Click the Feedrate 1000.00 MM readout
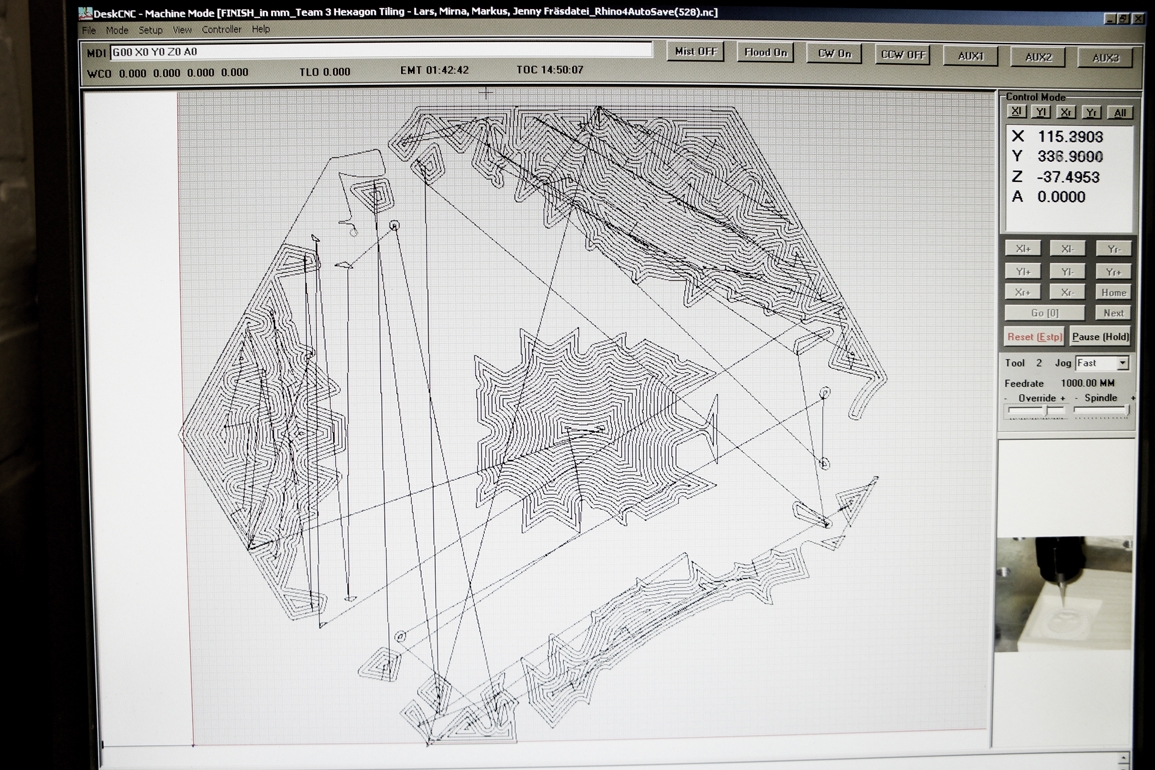Viewport: 1155px width, 770px height. point(1059,383)
